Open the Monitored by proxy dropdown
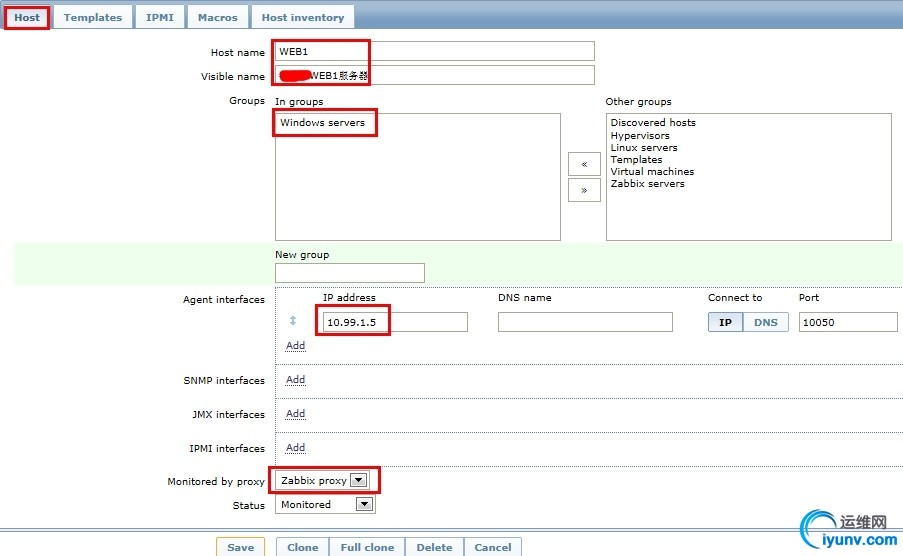 click(322, 480)
